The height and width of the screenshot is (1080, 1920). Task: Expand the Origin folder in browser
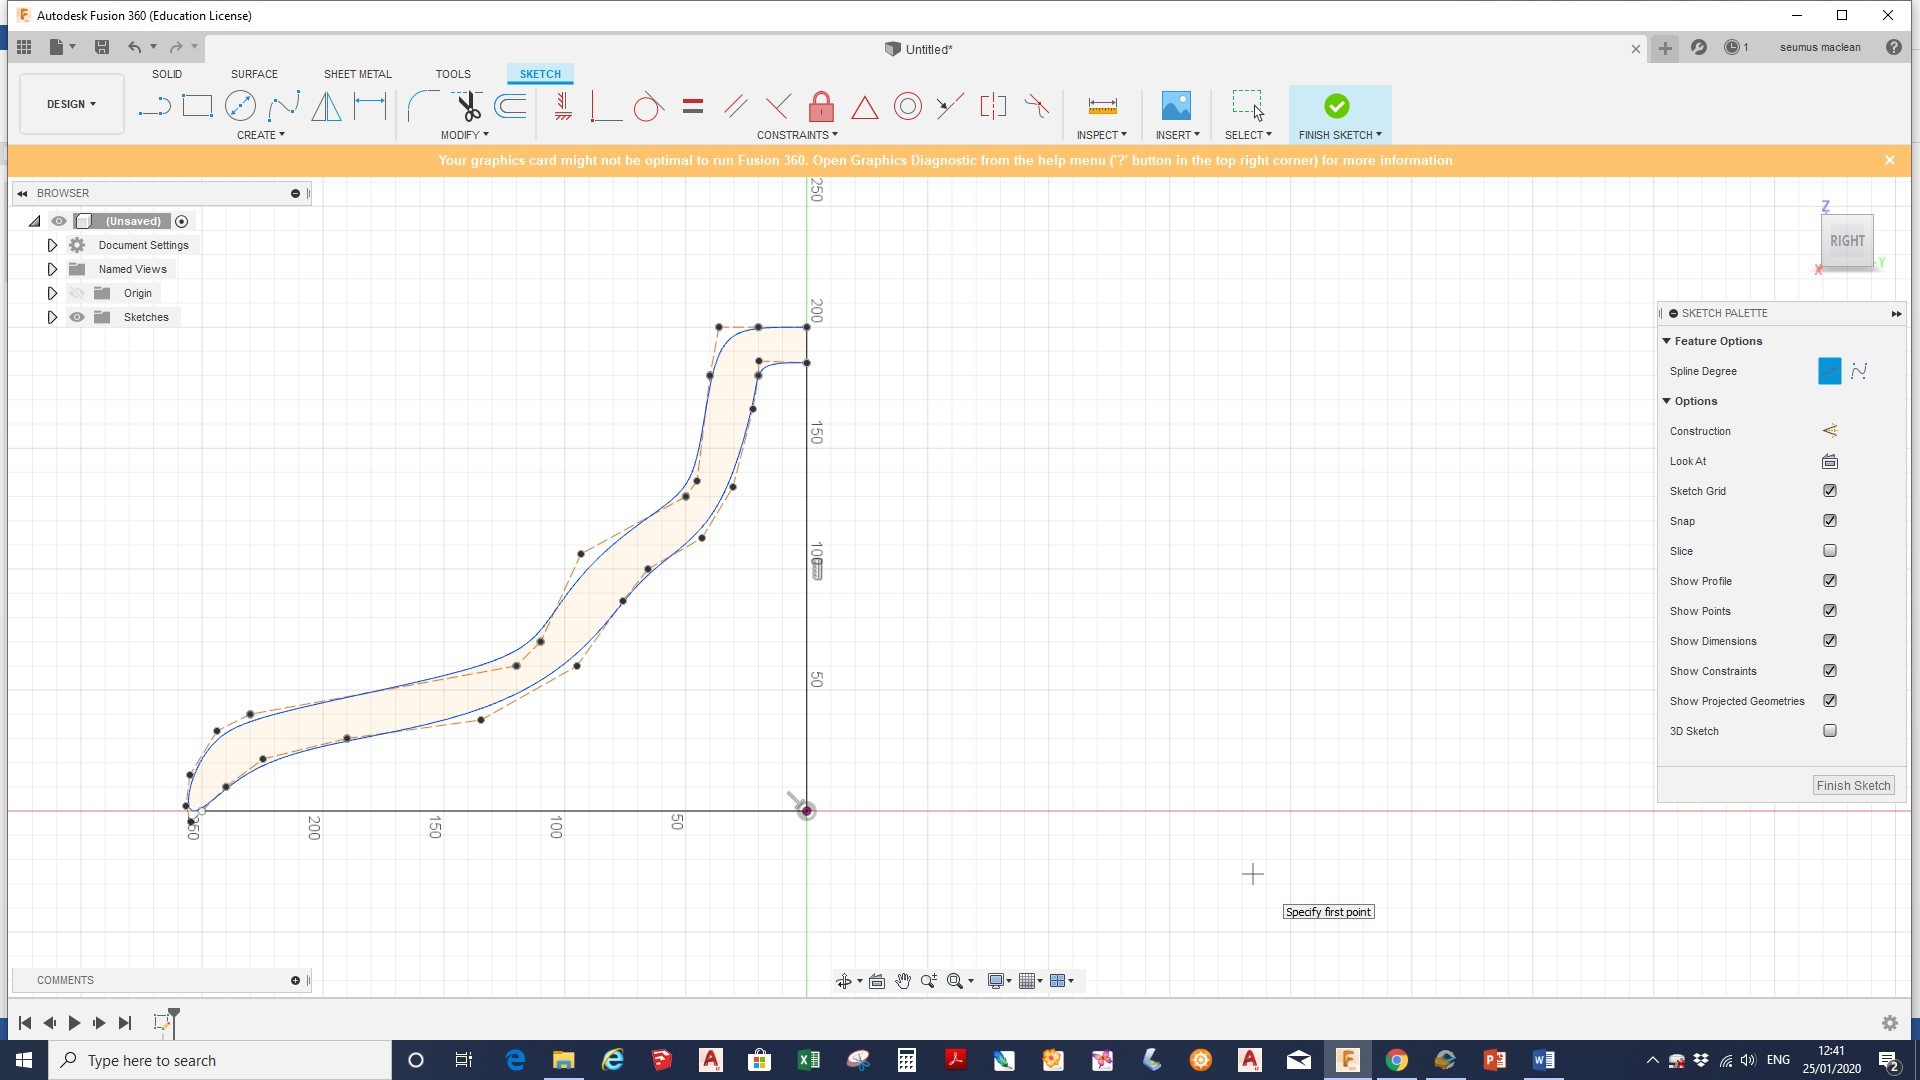(52, 293)
